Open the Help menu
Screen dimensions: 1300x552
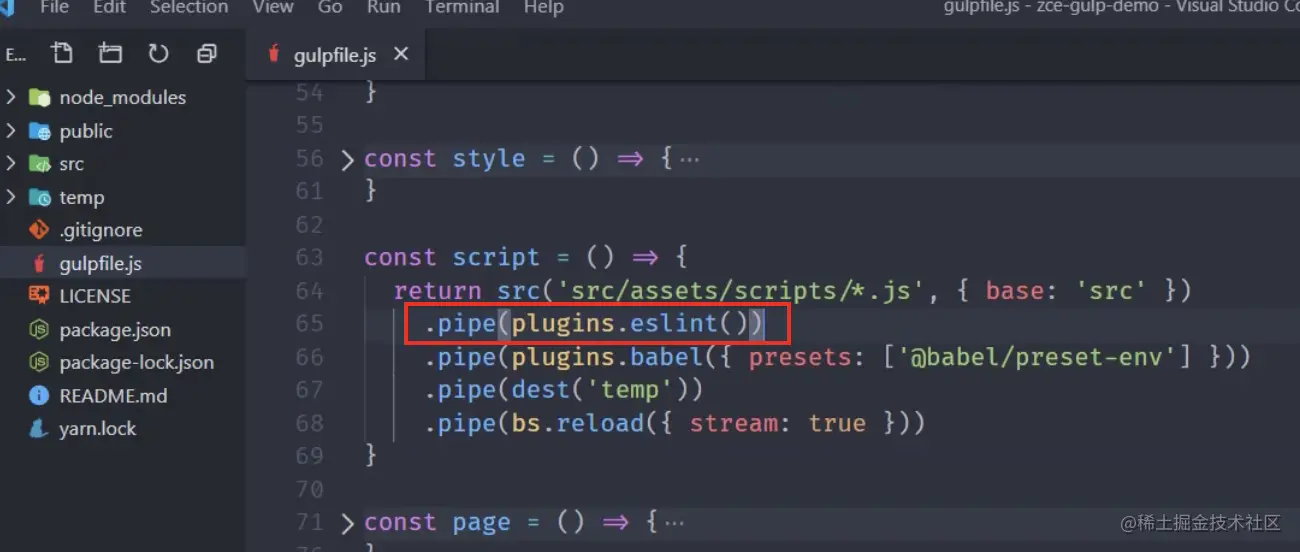coord(544,7)
